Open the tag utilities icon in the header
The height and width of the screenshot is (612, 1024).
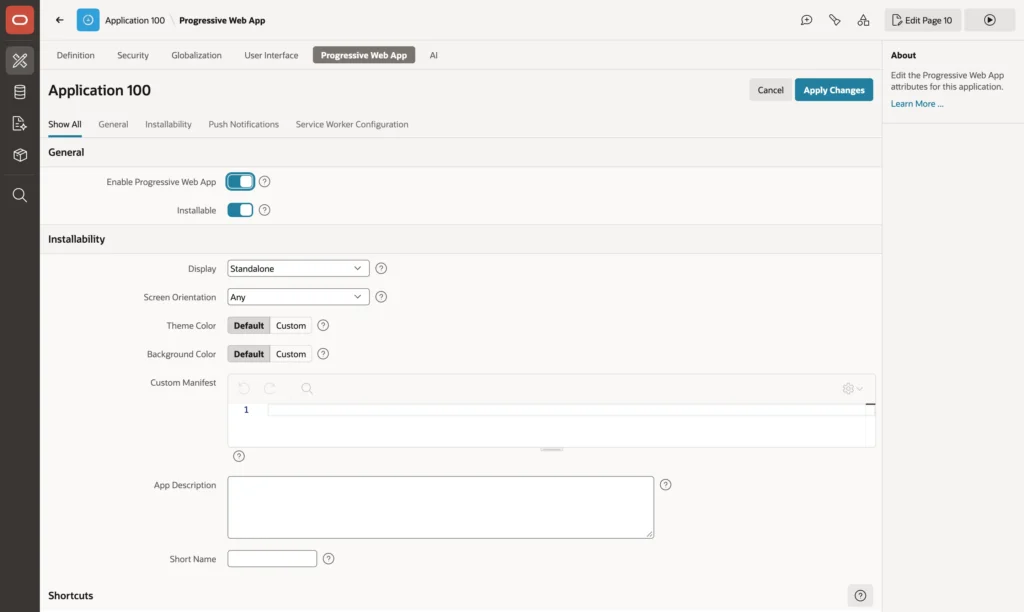[x=835, y=20]
